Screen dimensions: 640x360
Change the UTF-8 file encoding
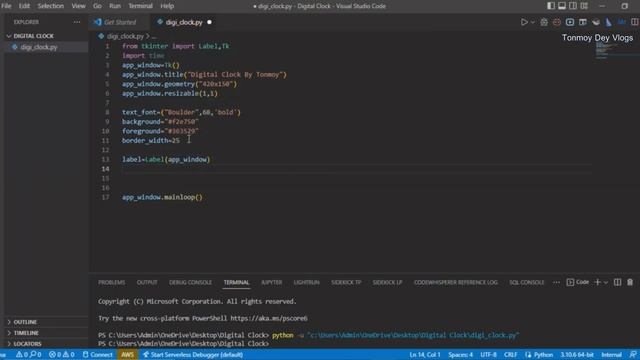tap(488, 355)
